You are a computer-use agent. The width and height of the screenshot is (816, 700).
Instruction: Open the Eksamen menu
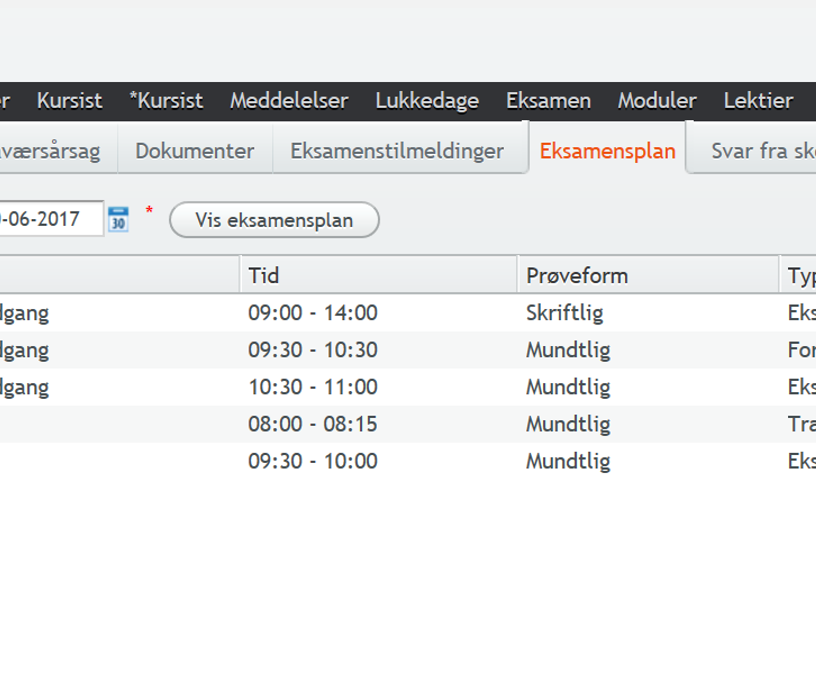click(549, 101)
